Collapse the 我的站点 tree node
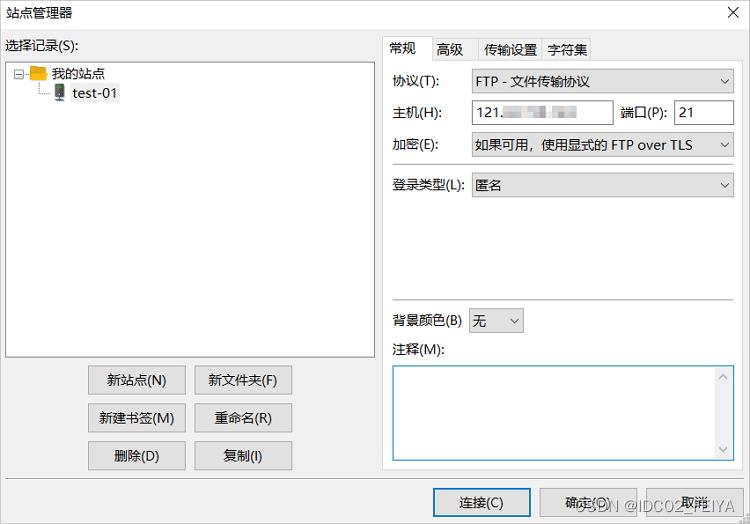 19,74
